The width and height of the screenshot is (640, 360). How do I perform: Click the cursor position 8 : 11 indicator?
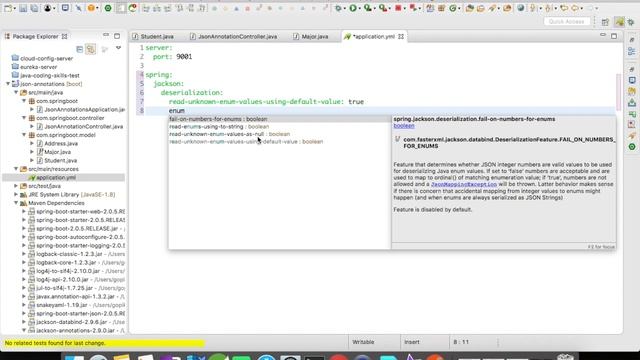click(x=461, y=342)
